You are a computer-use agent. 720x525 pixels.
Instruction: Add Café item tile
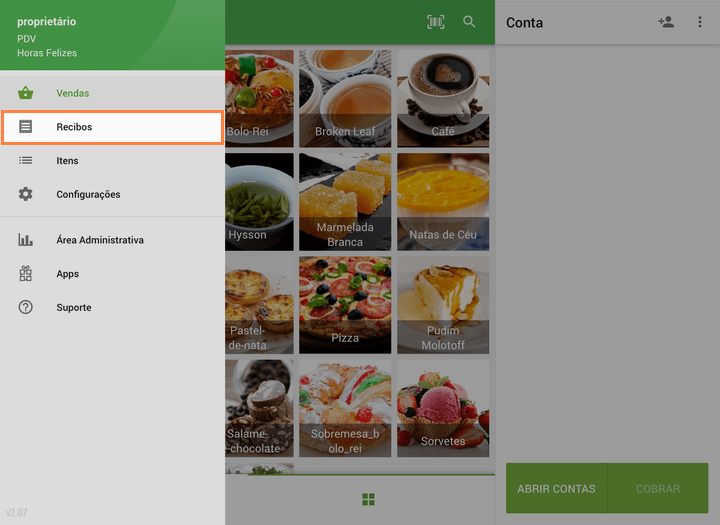(x=443, y=98)
